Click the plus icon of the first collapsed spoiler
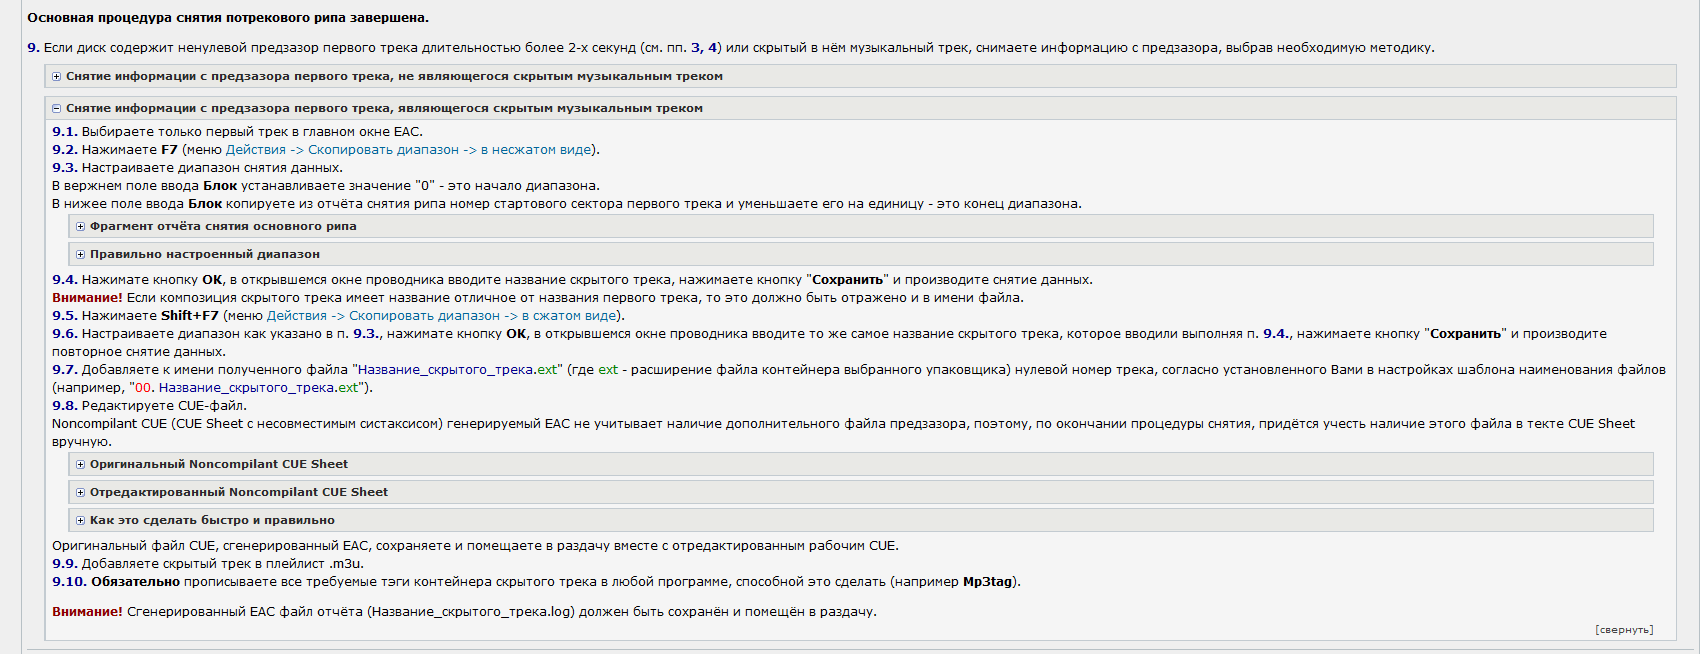 (x=57, y=77)
